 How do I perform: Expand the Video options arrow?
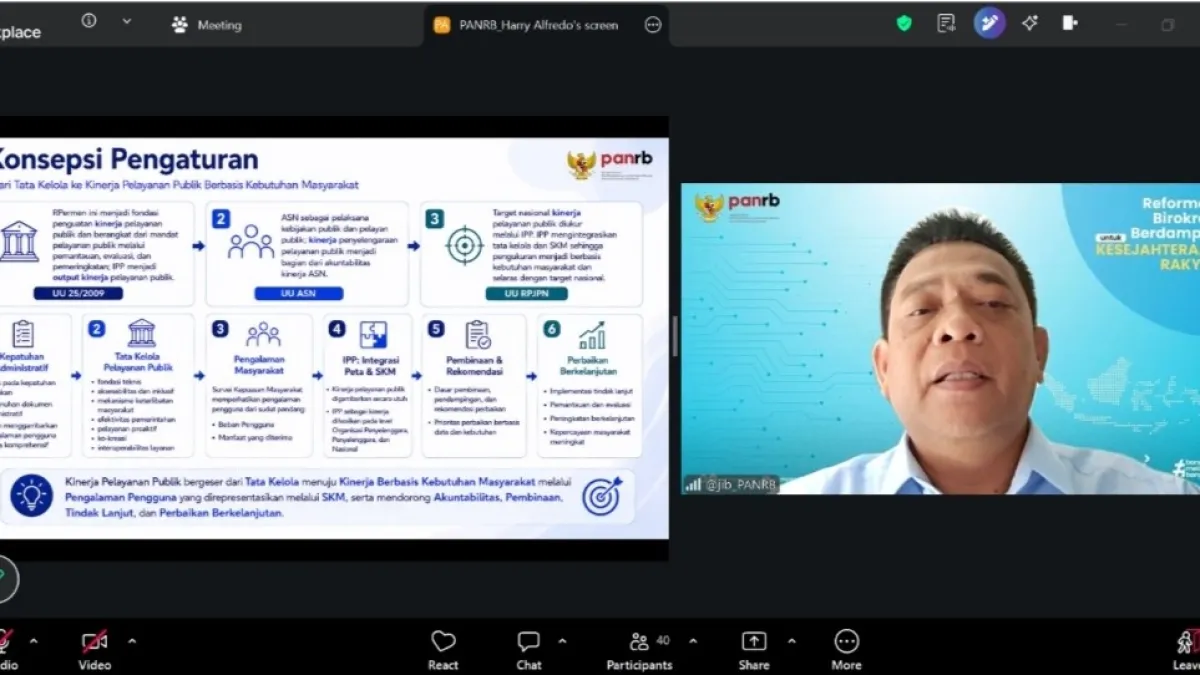coord(132,641)
